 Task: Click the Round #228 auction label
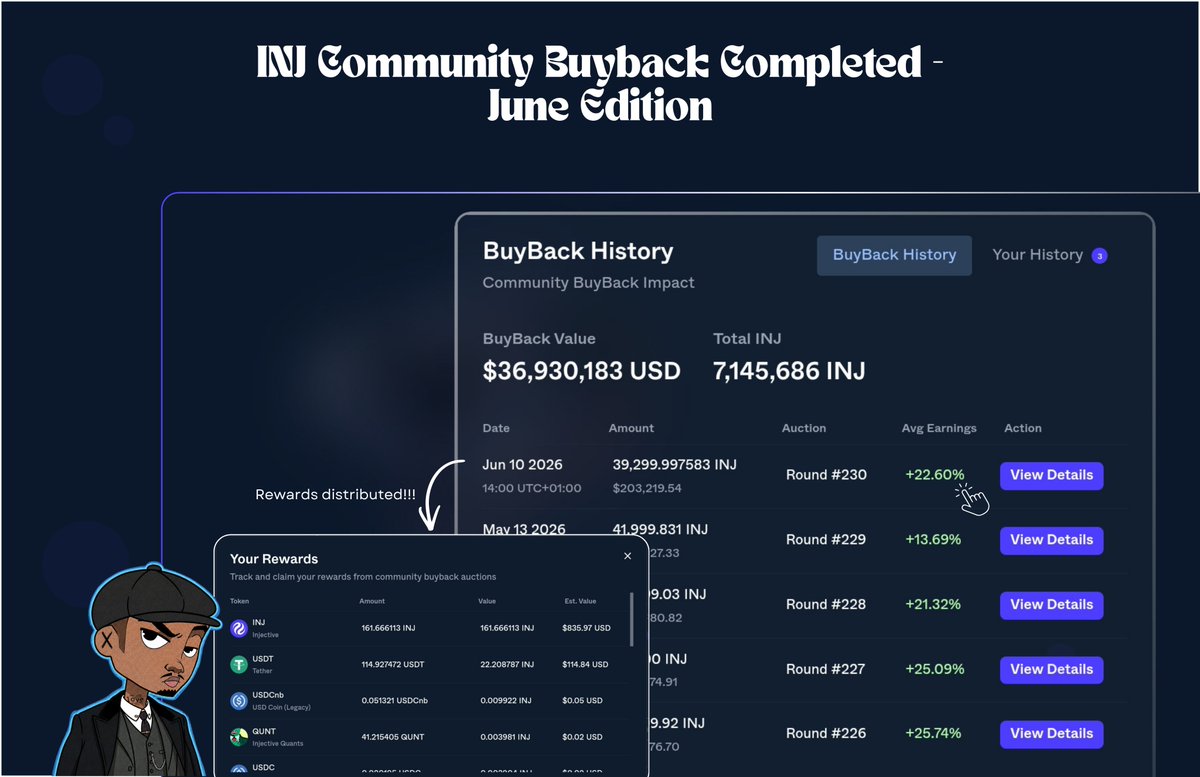826,605
